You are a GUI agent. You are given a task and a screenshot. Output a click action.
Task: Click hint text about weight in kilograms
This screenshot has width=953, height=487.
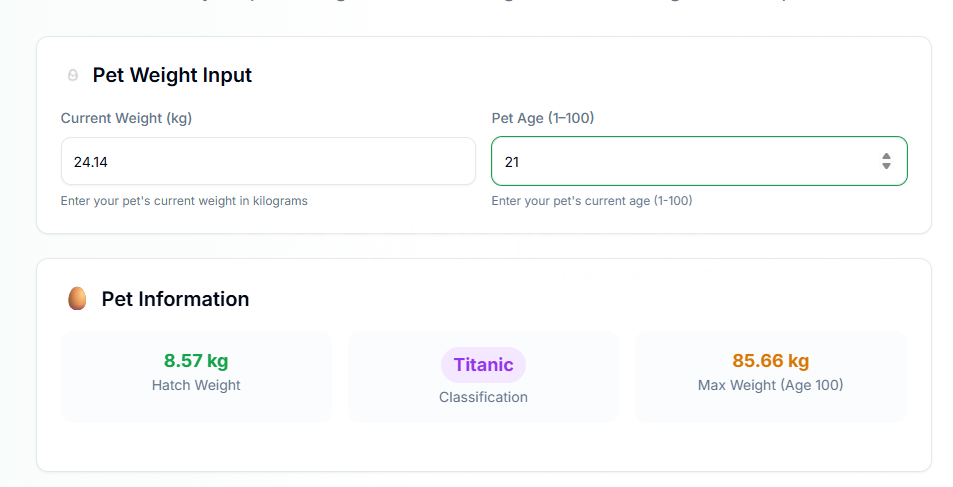point(184,201)
